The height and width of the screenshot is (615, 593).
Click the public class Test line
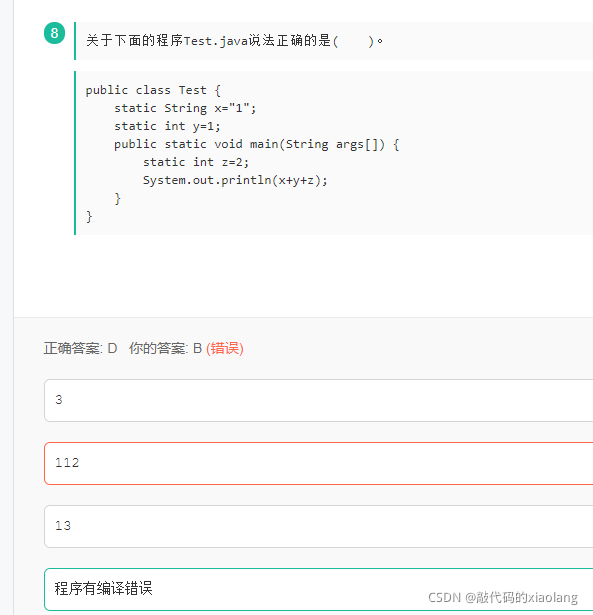[x=153, y=91]
